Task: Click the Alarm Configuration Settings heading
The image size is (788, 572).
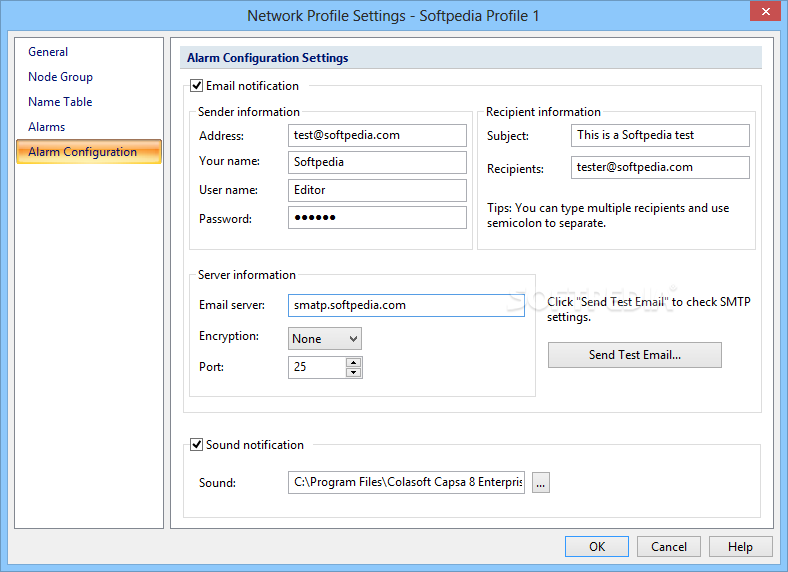Action: point(267,58)
